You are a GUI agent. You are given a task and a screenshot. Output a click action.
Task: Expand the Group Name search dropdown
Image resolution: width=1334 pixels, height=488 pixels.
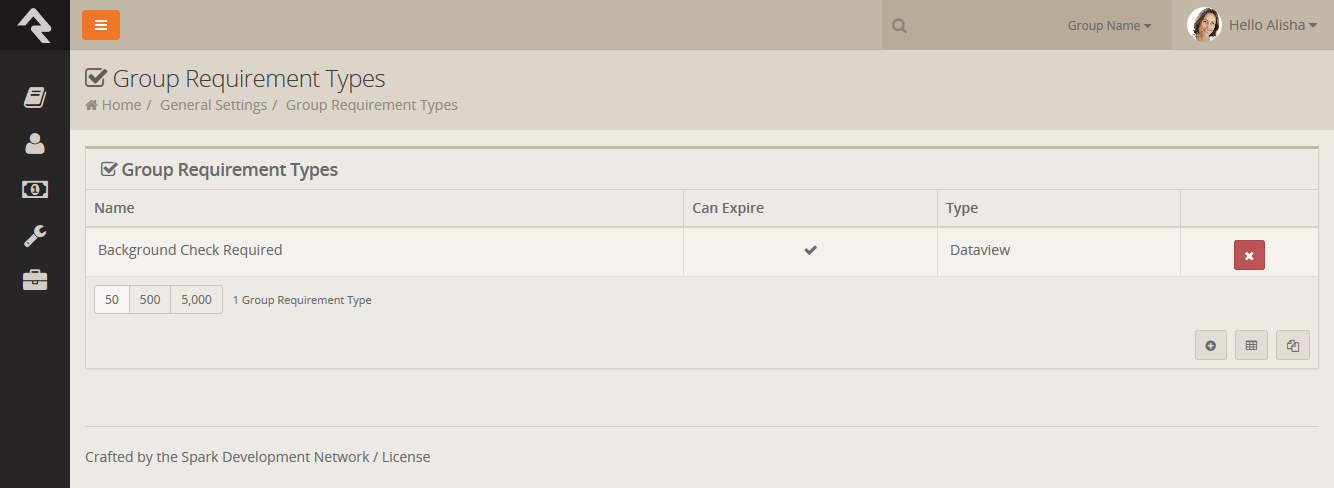click(1109, 26)
